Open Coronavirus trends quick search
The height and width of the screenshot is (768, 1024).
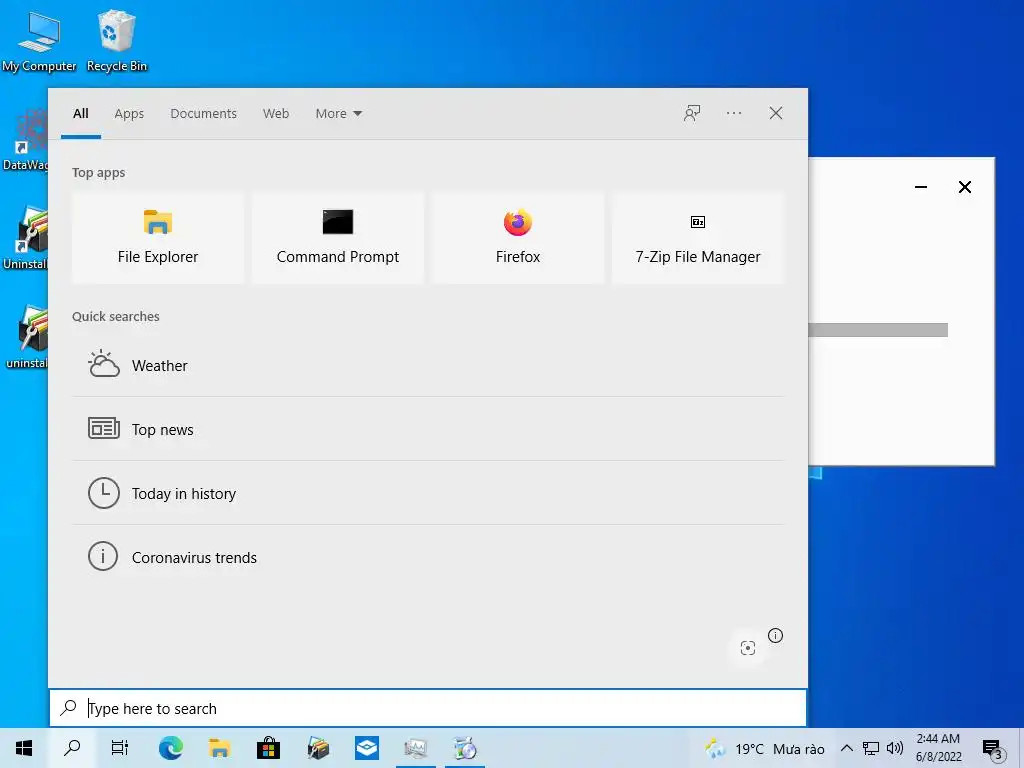point(428,557)
